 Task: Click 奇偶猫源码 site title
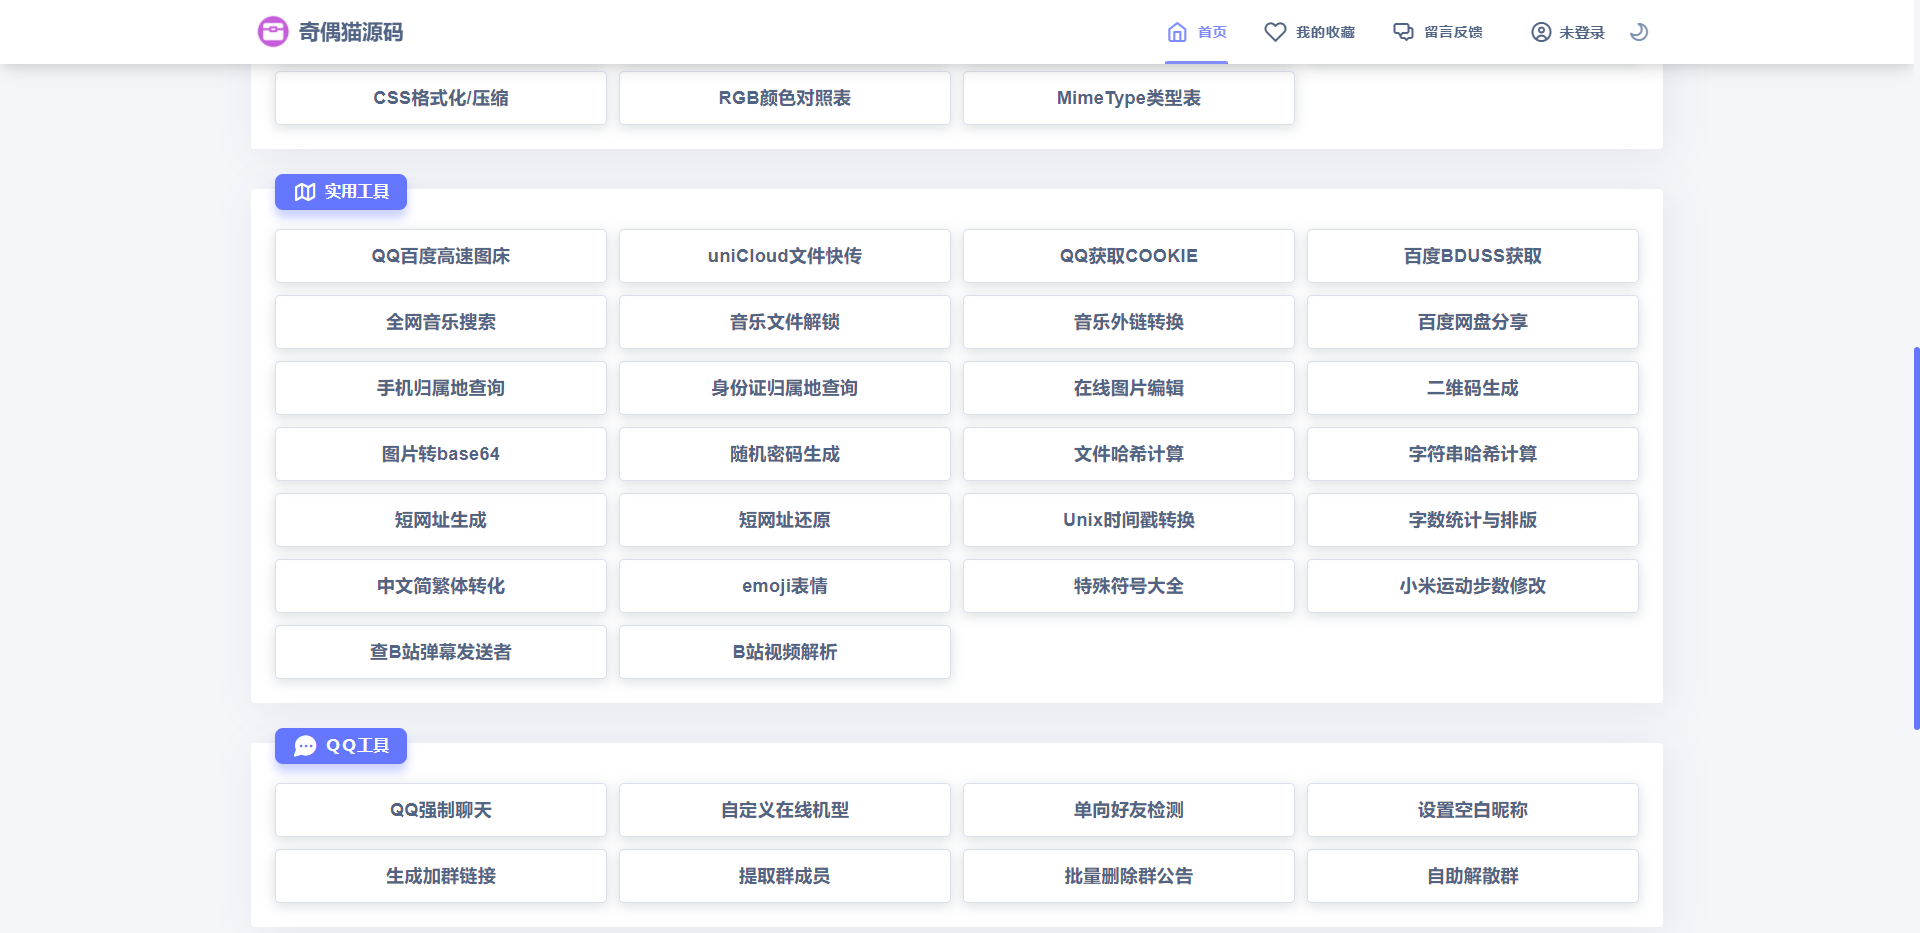click(x=351, y=32)
